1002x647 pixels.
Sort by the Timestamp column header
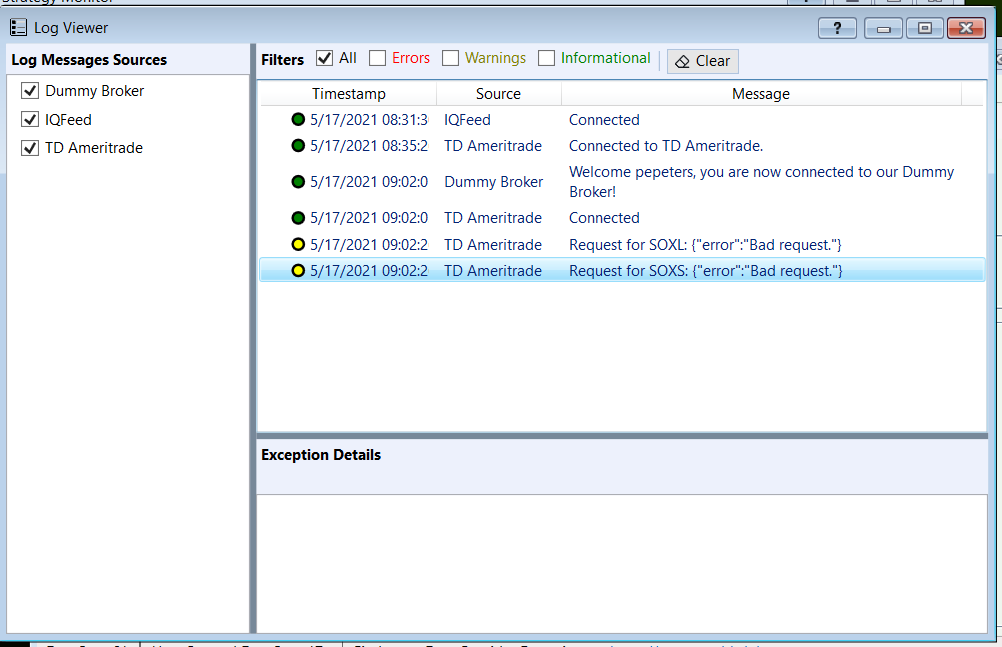point(348,94)
